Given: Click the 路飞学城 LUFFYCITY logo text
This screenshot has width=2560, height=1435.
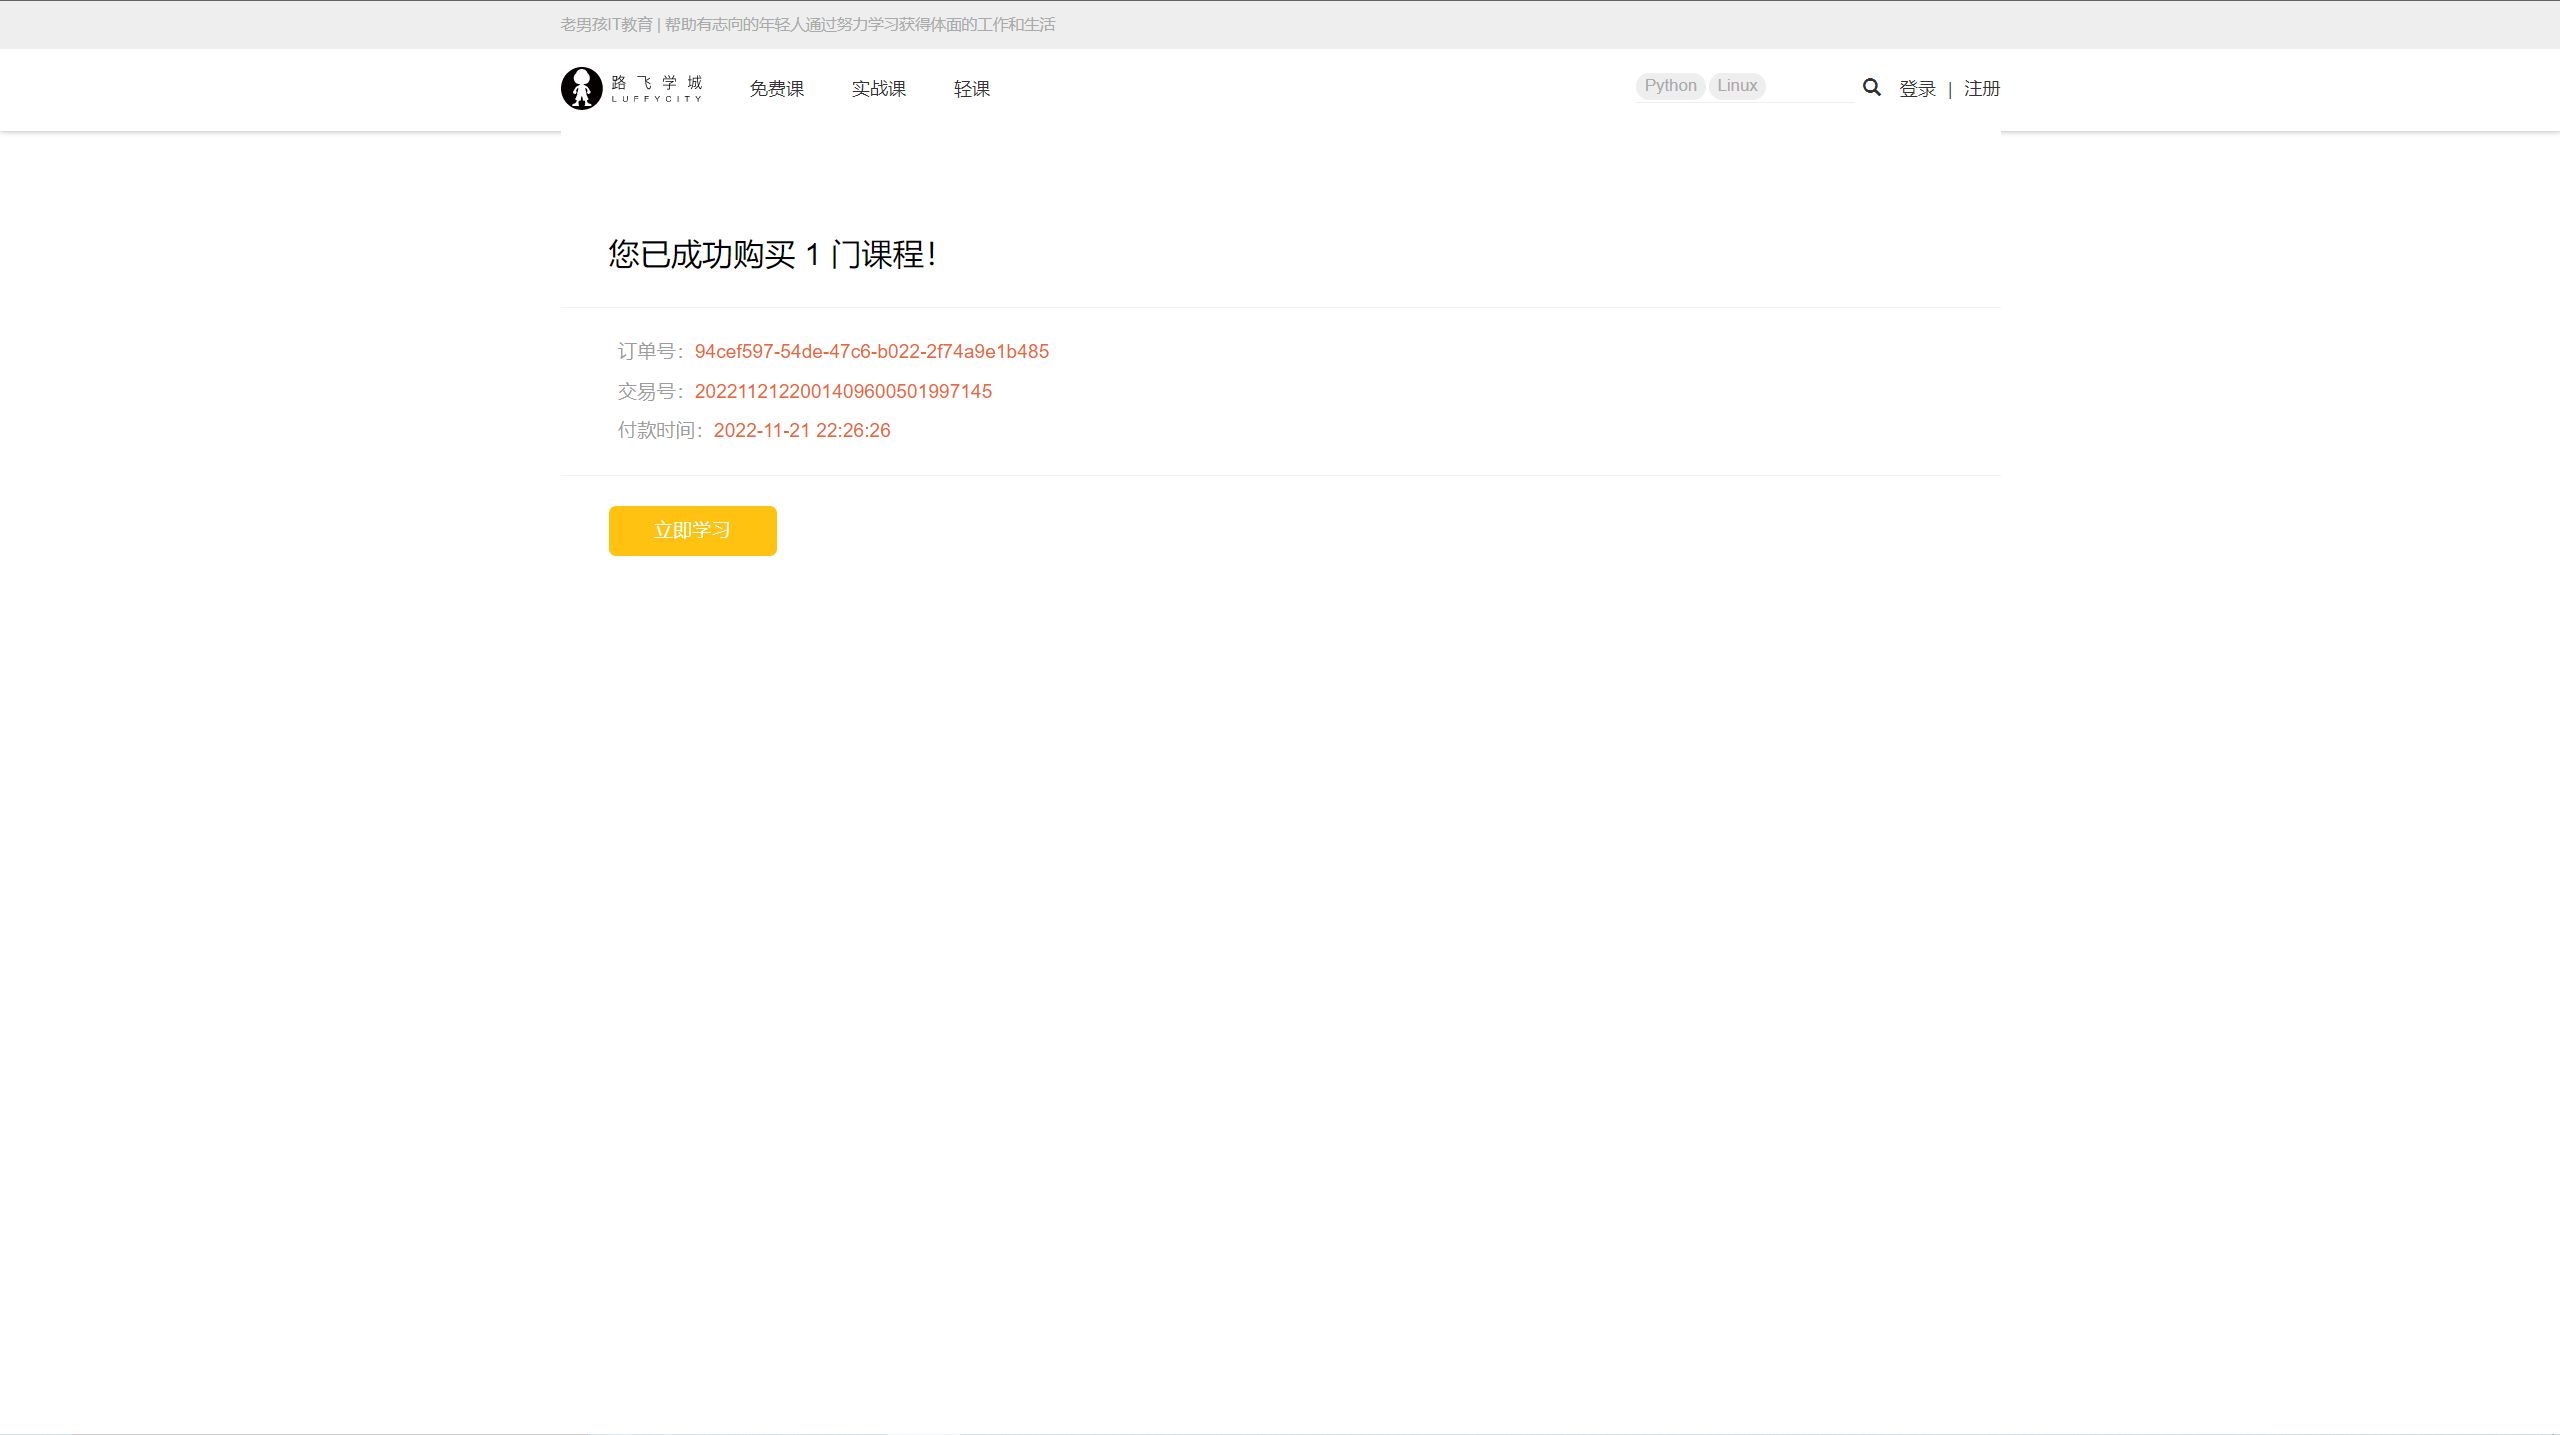Looking at the screenshot, I should (657, 88).
